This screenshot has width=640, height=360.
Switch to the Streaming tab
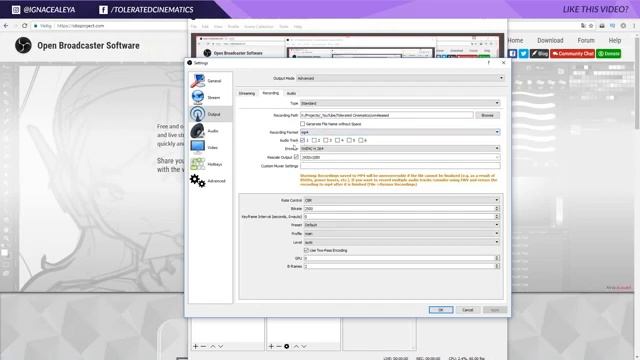[x=247, y=93]
